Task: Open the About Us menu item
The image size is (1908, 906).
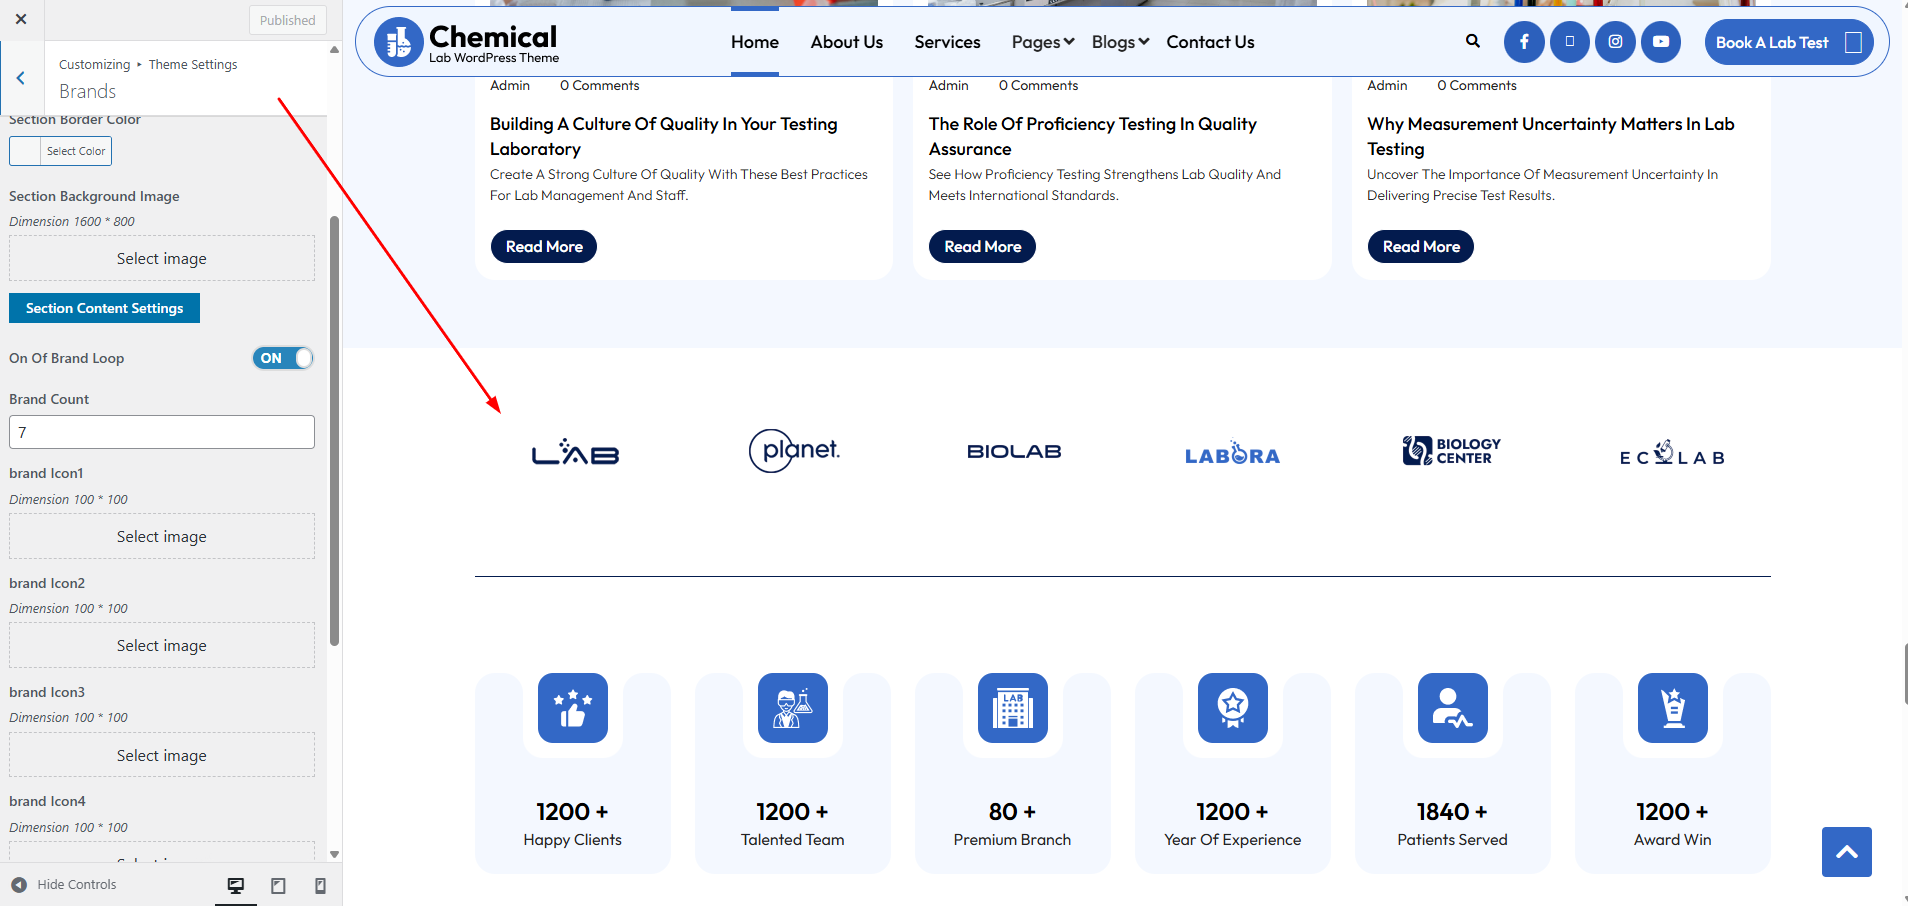Action: [846, 42]
